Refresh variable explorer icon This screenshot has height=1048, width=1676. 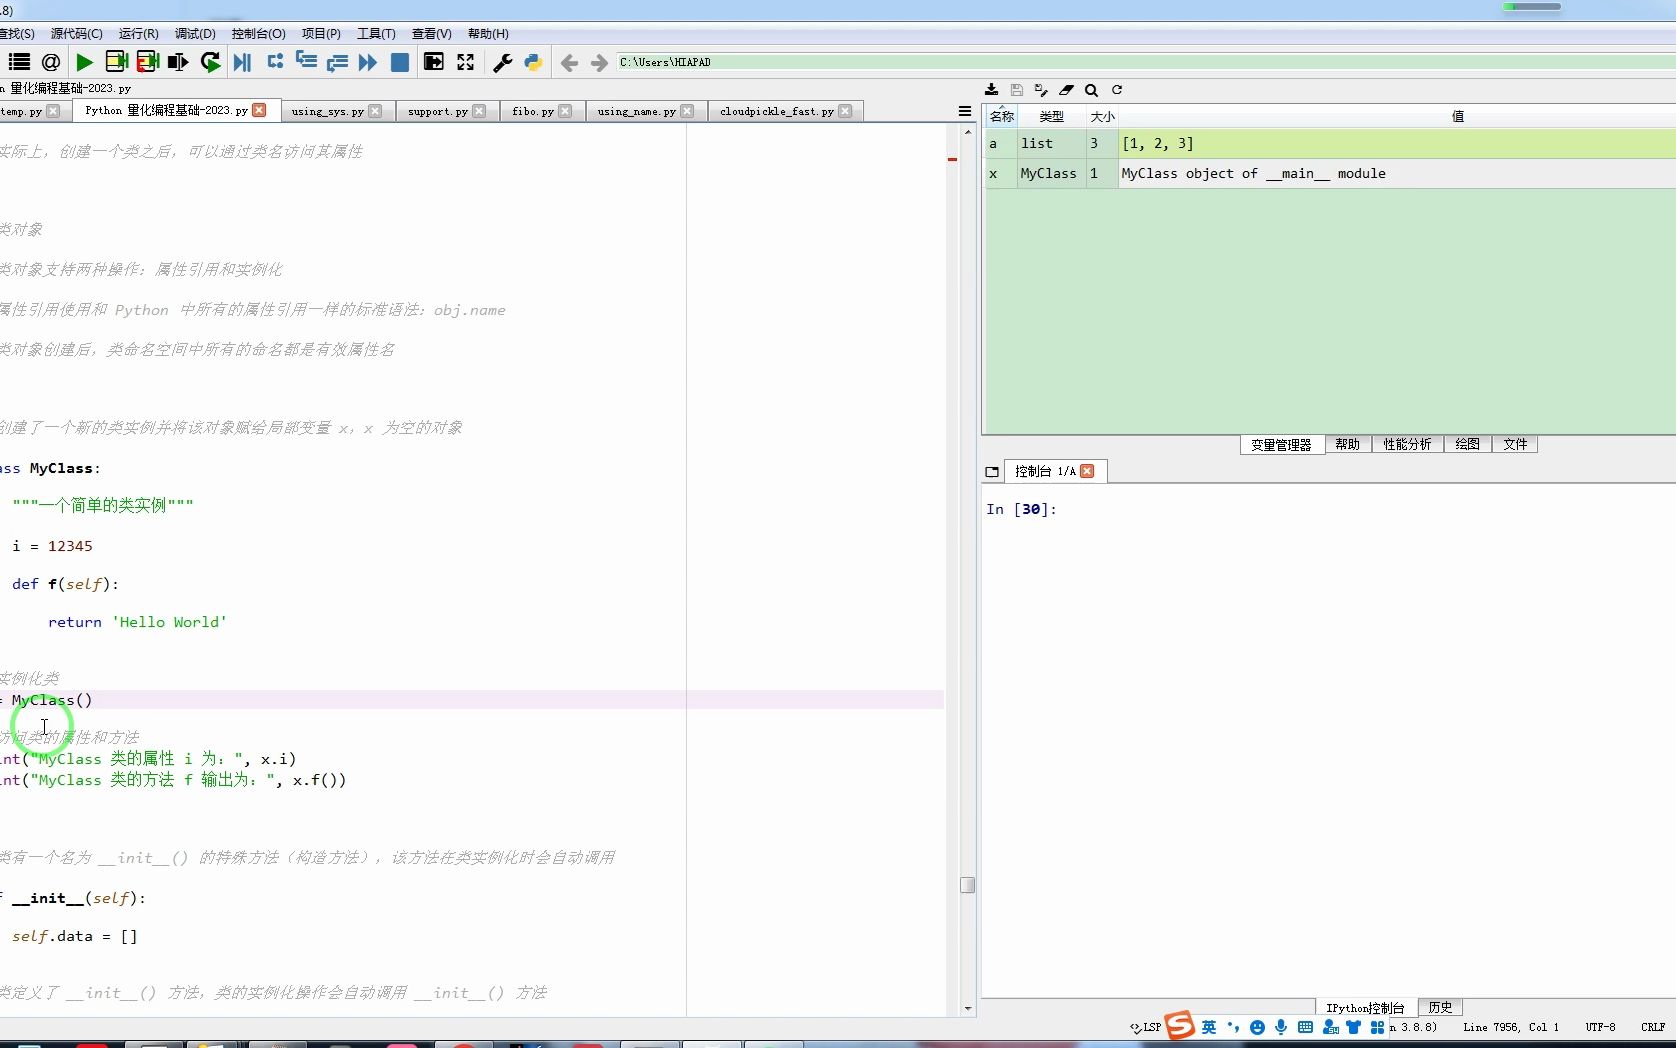coord(1117,90)
